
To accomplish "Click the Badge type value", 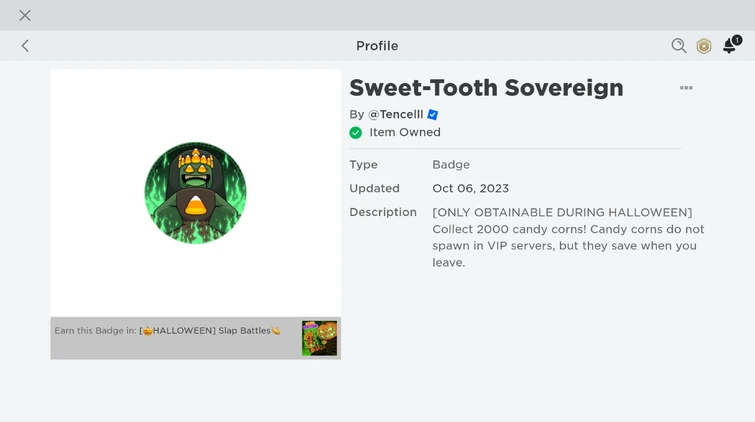I will 451,165.
